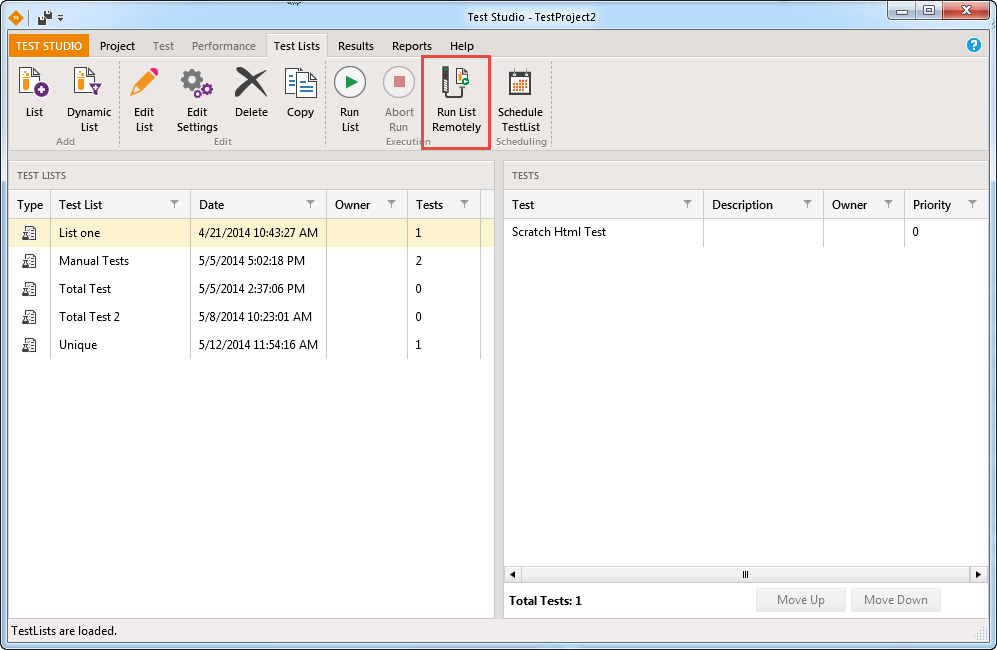Click type icon for Unique row
The height and width of the screenshot is (650, 997).
[29, 345]
